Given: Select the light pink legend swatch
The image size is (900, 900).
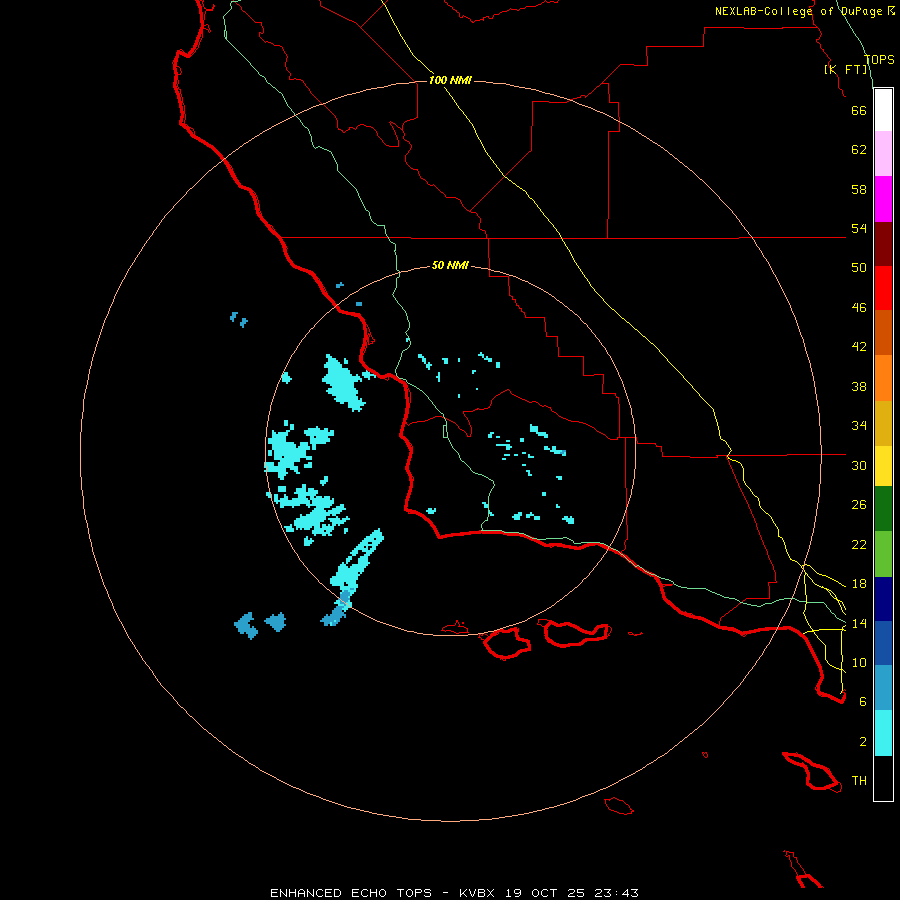Looking at the screenshot, I should coord(883,154).
